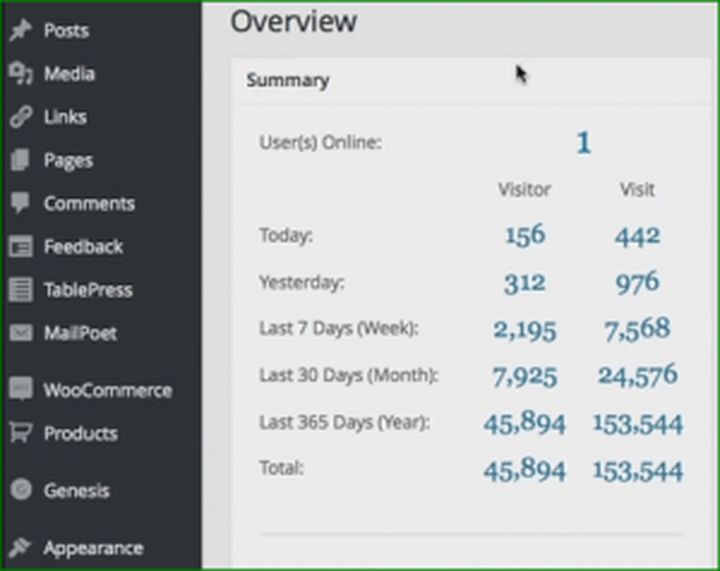Click last 30 days visit number 24,576
720x571 pixels.
click(x=637, y=376)
